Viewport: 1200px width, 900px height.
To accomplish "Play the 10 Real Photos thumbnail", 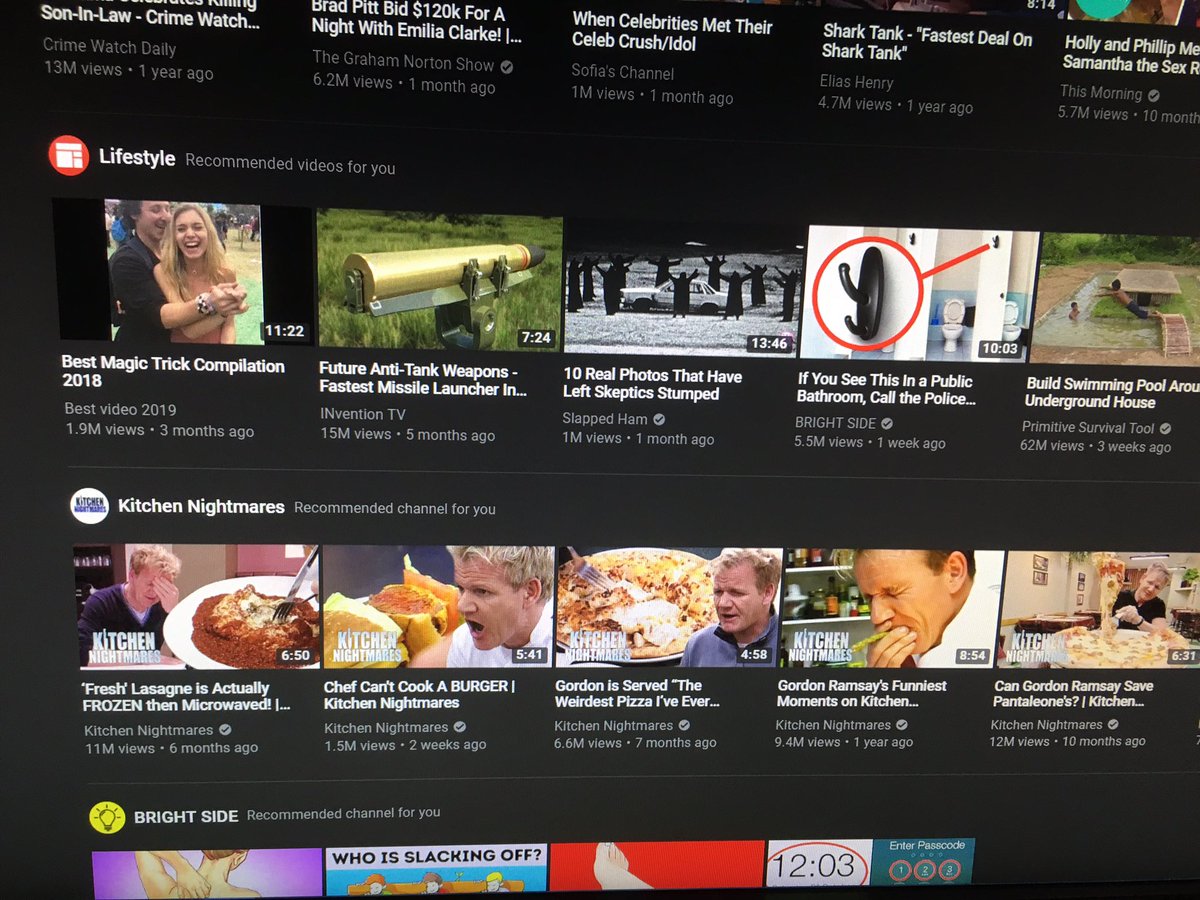I will tap(683, 288).
